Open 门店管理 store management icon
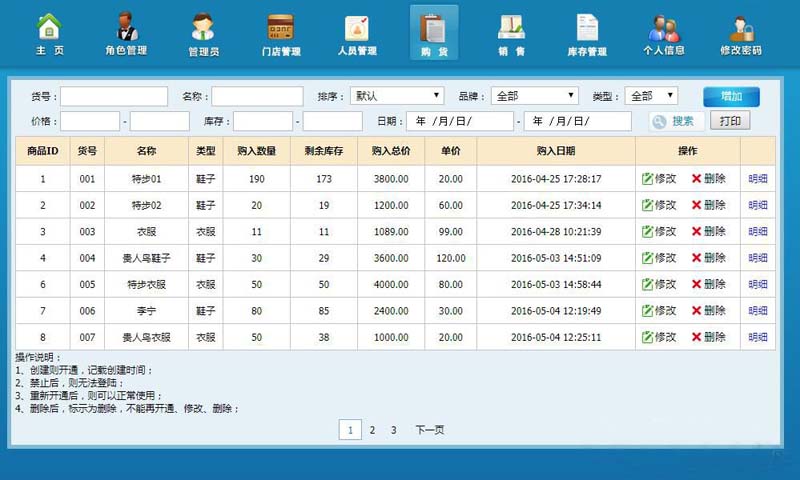800x480 pixels. pos(280,28)
